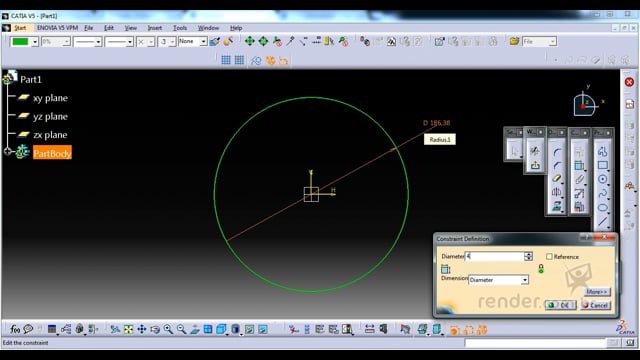Viewport: 640px width, 360px height.
Task: Open the green color swatch dropdown
Action: [x=35, y=42]
